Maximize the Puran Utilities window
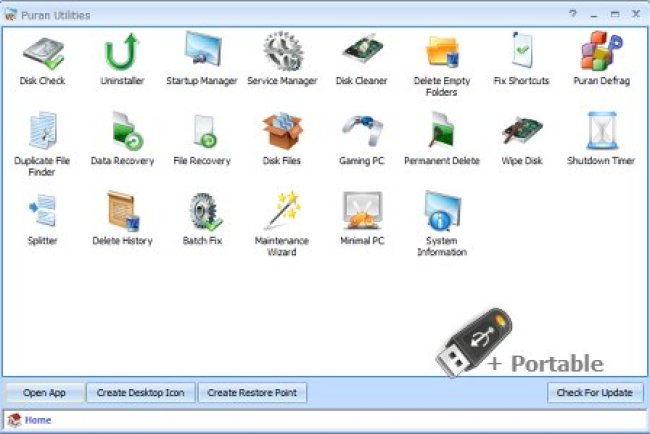This screenshot has width=650, height=434. [x=615, y=14]
